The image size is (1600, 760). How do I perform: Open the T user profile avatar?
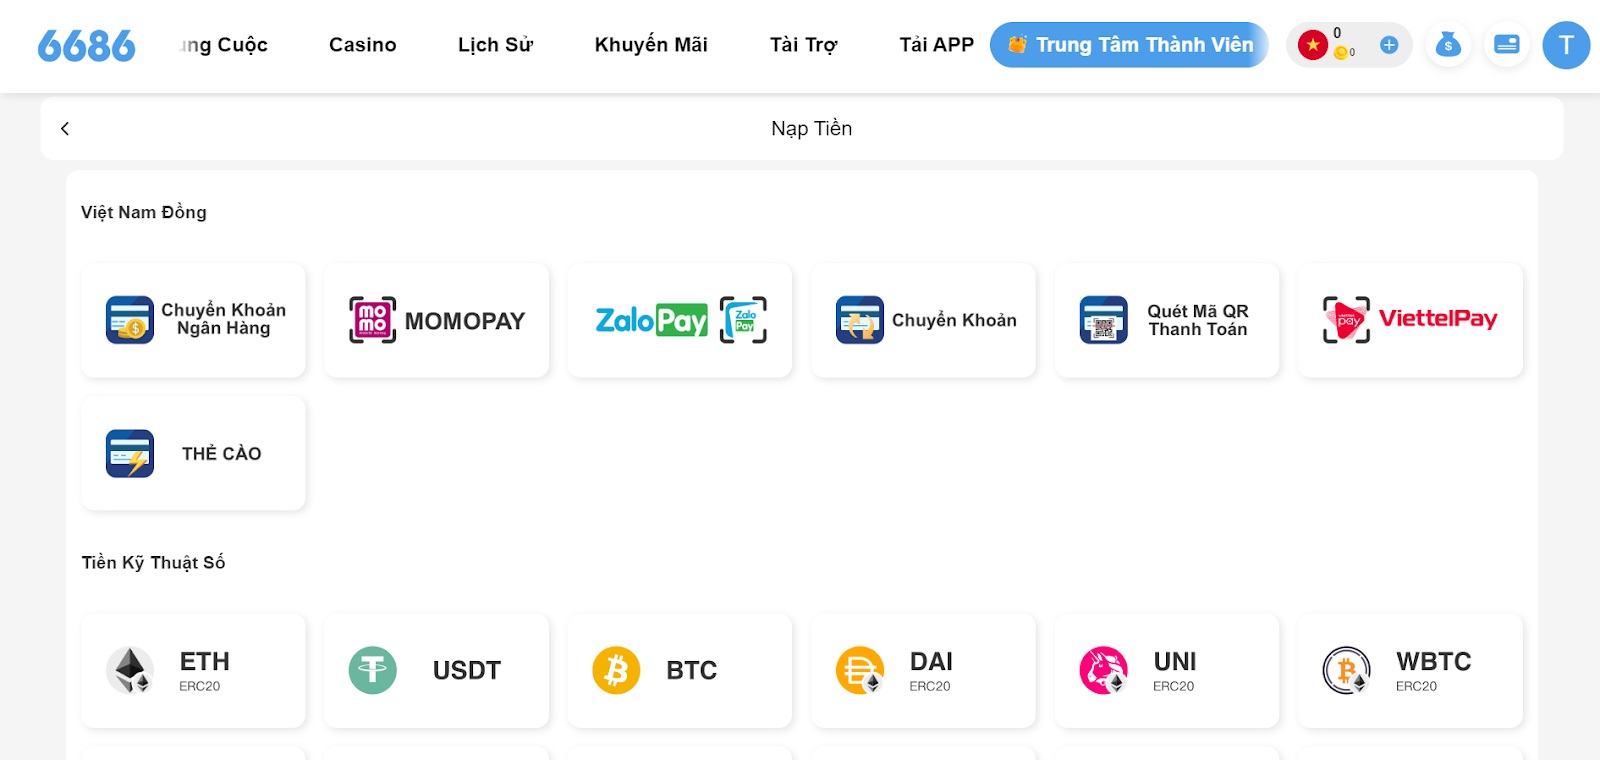1565,45
